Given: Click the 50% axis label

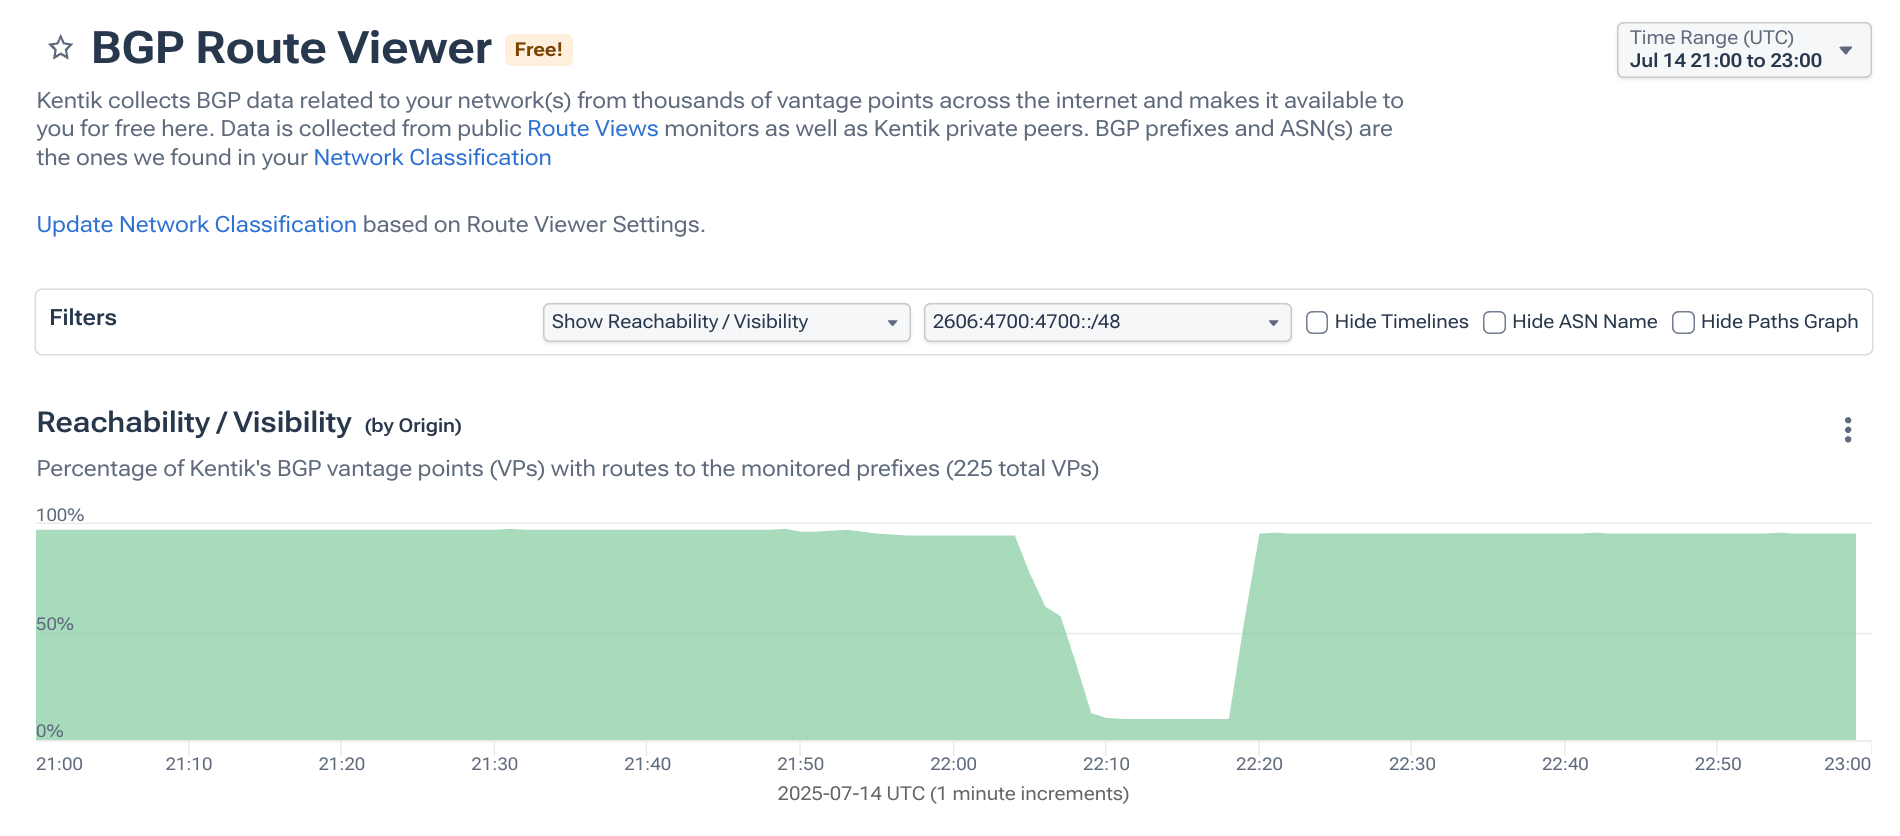Looking at the screenshot, I should 55,624.
